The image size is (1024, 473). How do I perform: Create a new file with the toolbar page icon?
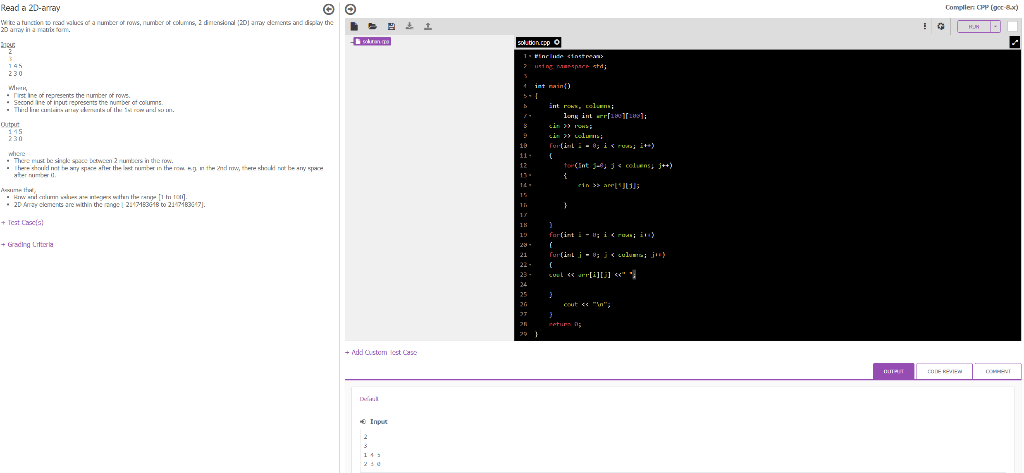tap(354, 27)
